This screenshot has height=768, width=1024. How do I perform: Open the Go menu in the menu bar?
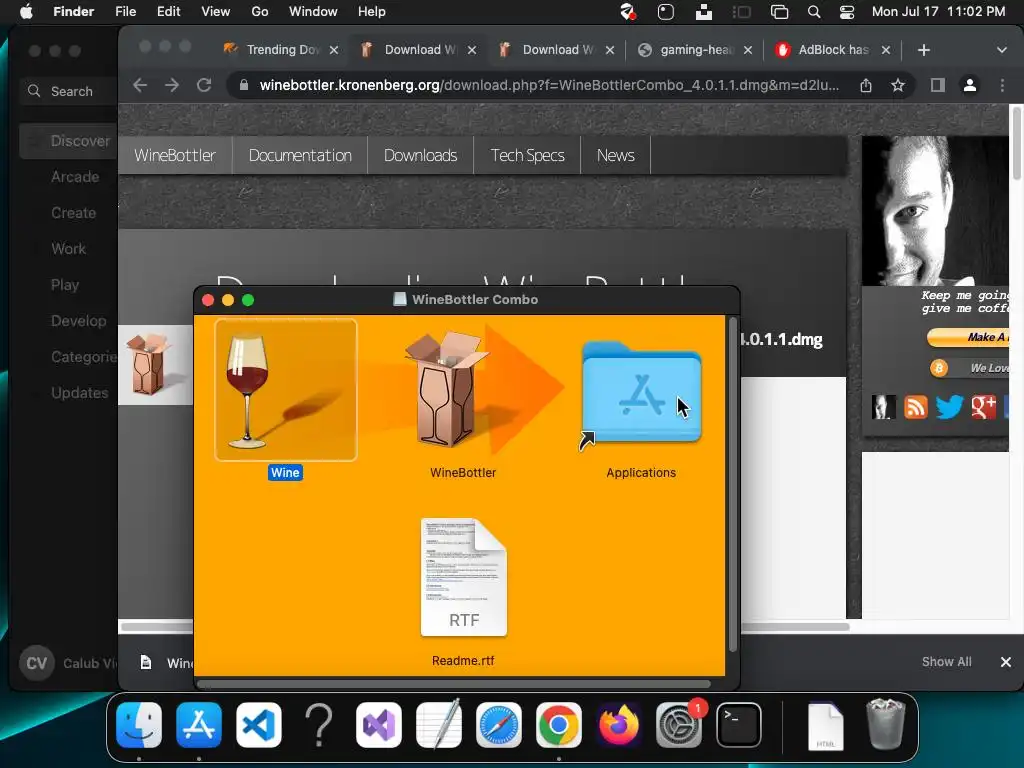pos(260,12)
